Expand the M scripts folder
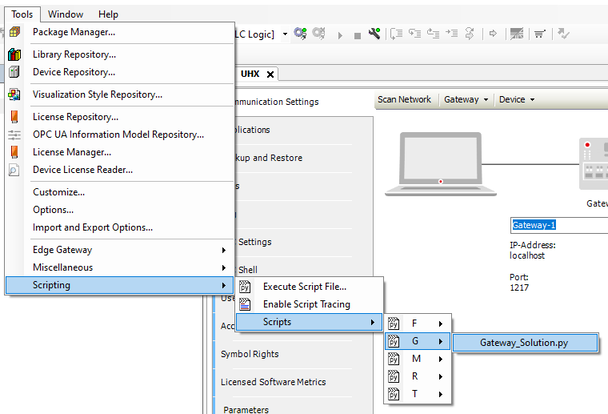Image resolution: width=608 pixels, height=414 pixels. [x=414, y=359]
